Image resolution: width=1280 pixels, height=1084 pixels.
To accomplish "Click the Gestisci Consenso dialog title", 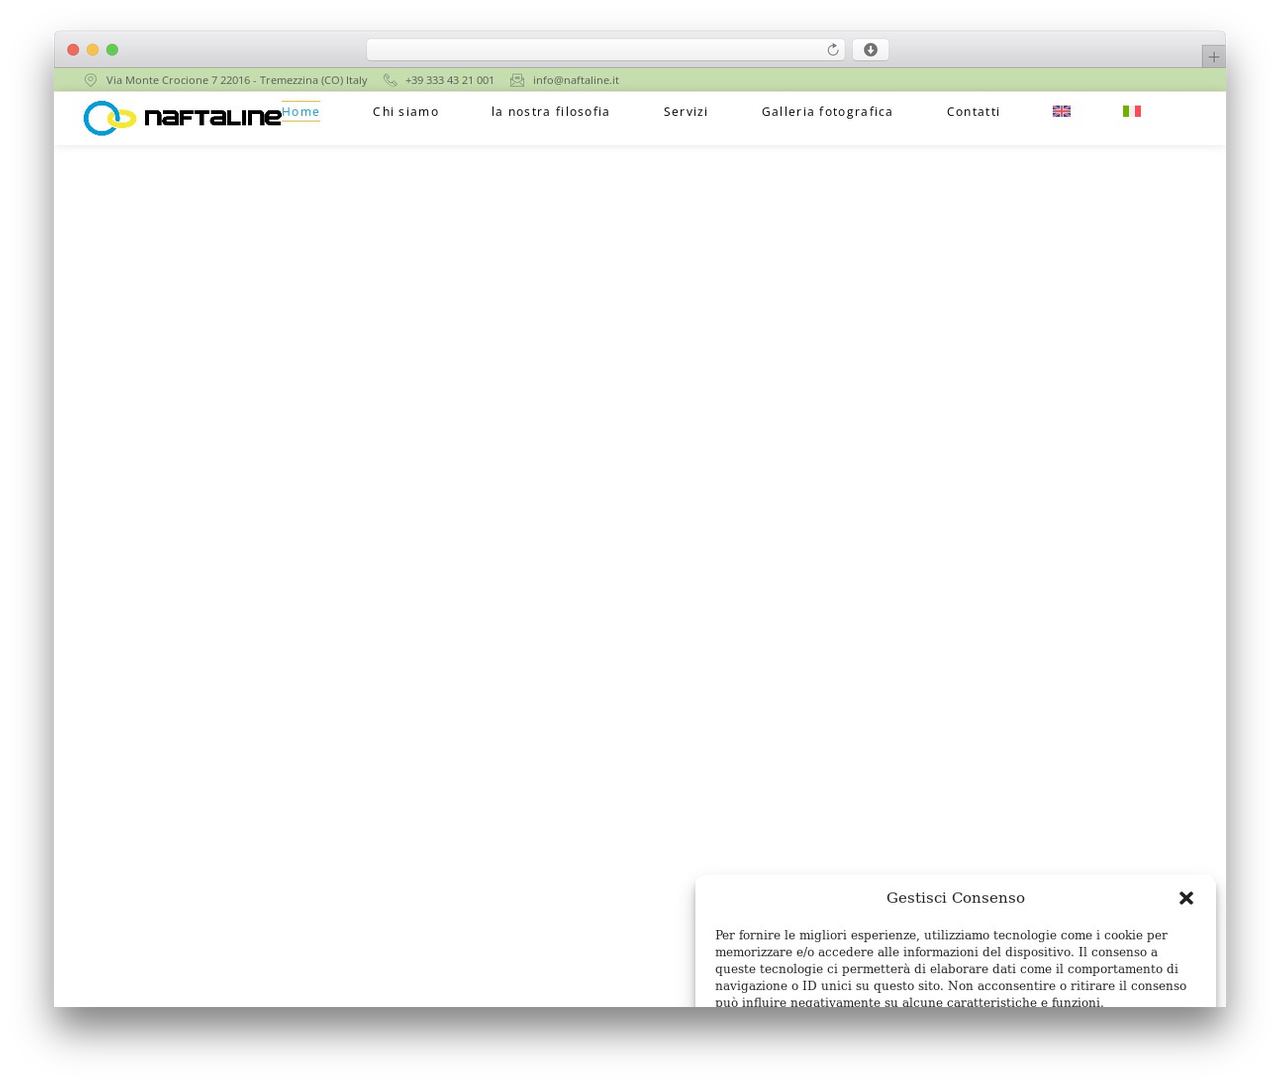I will click(955, 898).
